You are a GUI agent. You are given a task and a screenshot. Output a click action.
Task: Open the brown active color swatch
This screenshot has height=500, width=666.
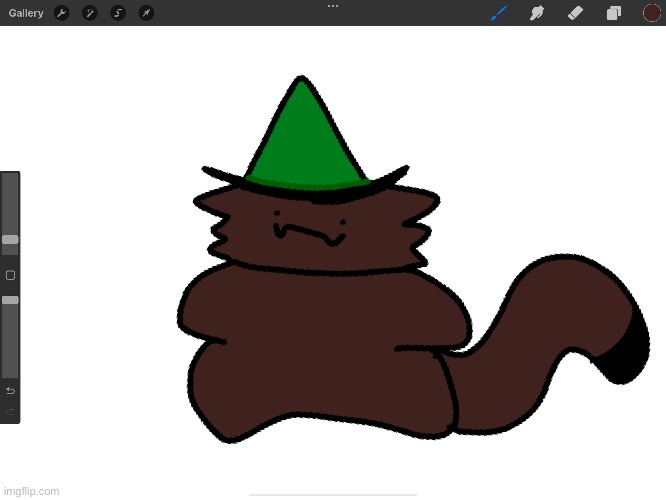point(652,13)
